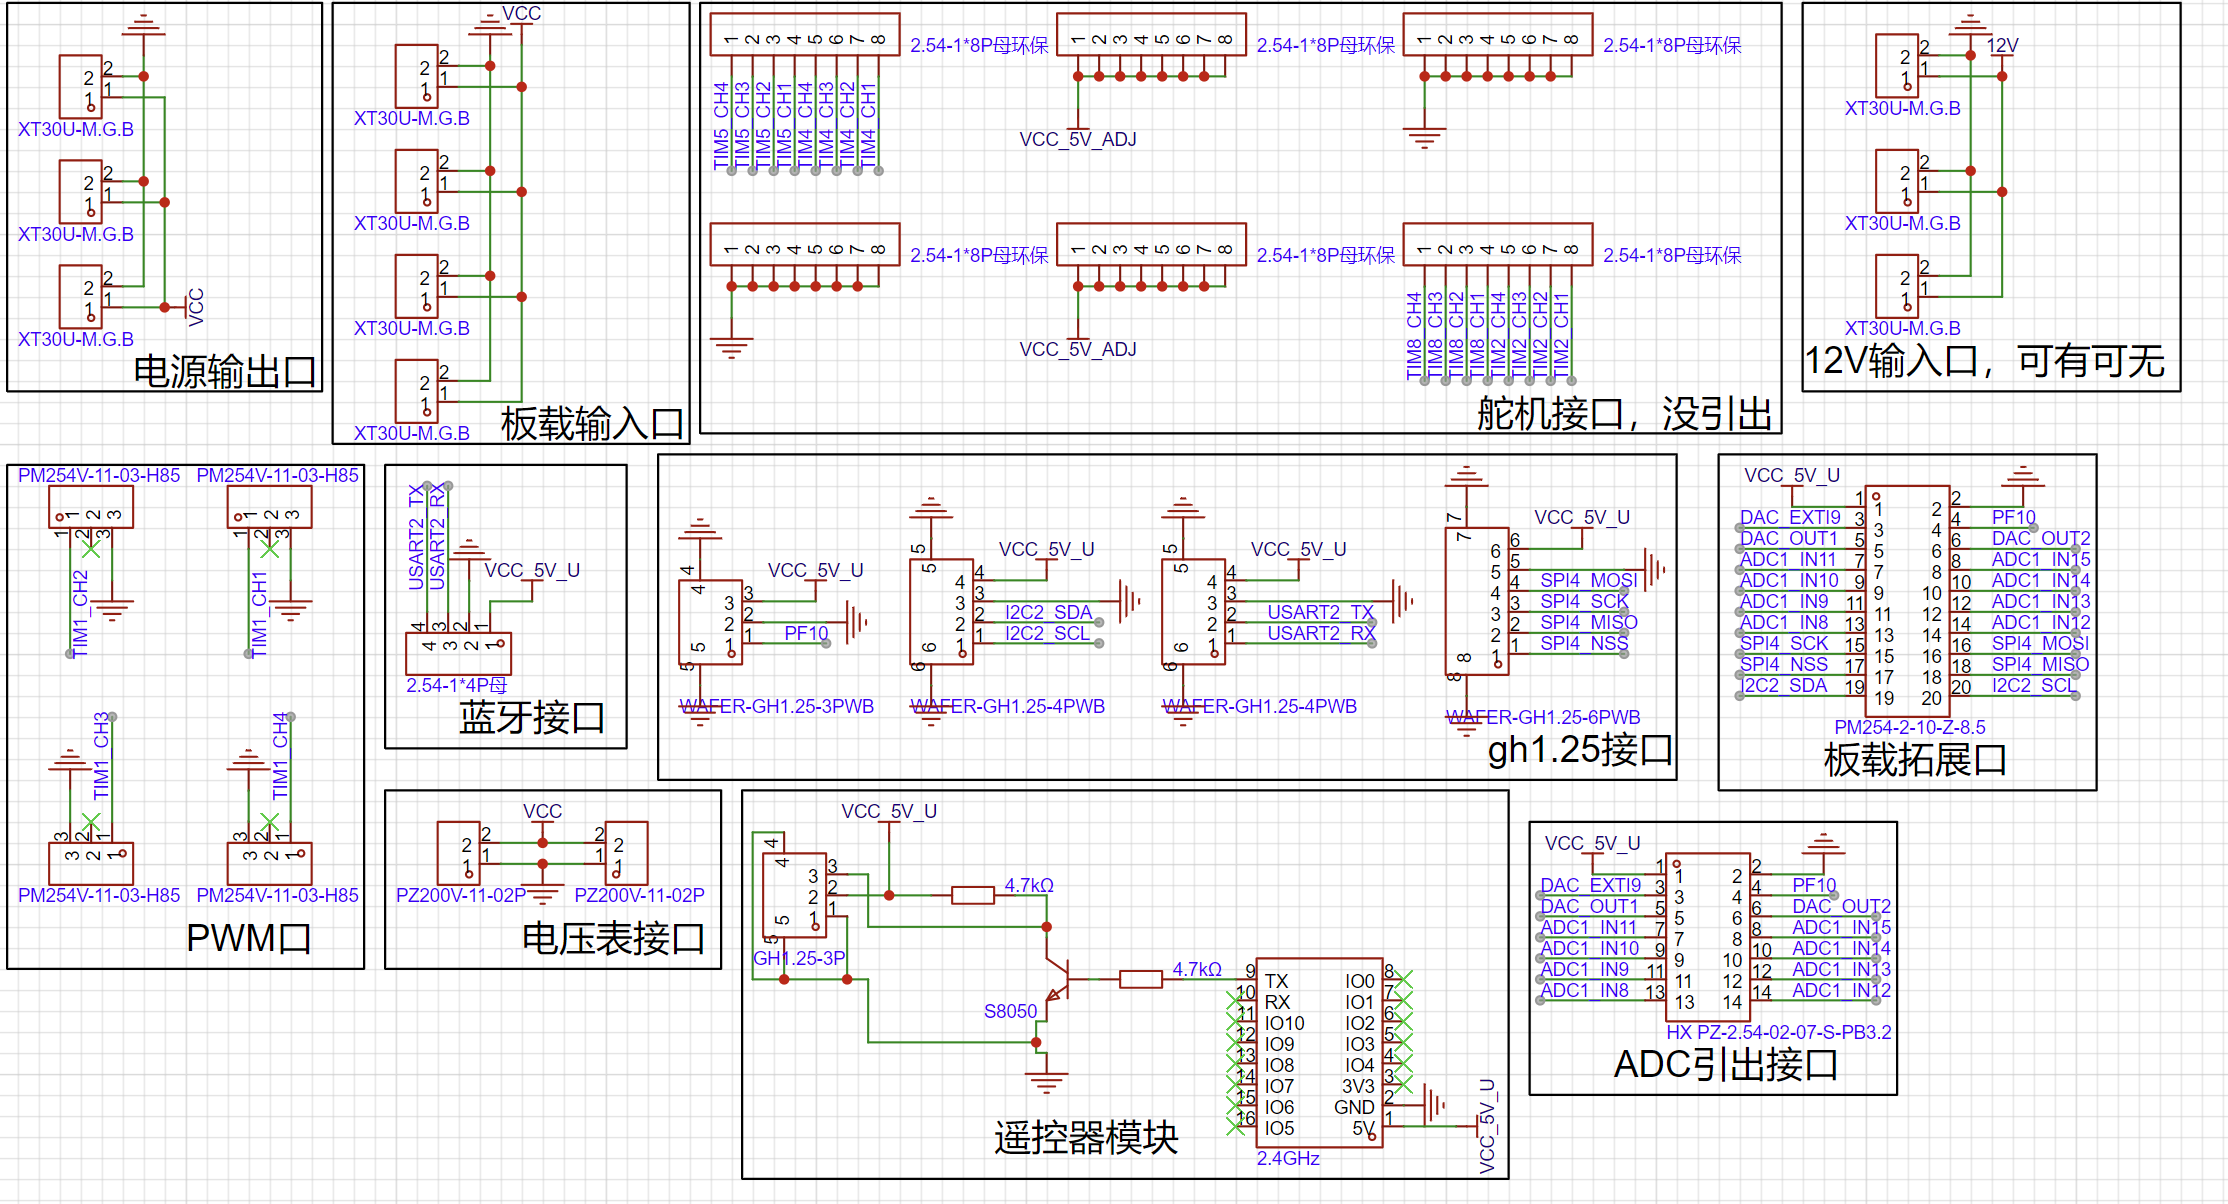Select the 蓝牙接口 title text
This screenshot has width=2228, height=1204.
coord(532,717)
